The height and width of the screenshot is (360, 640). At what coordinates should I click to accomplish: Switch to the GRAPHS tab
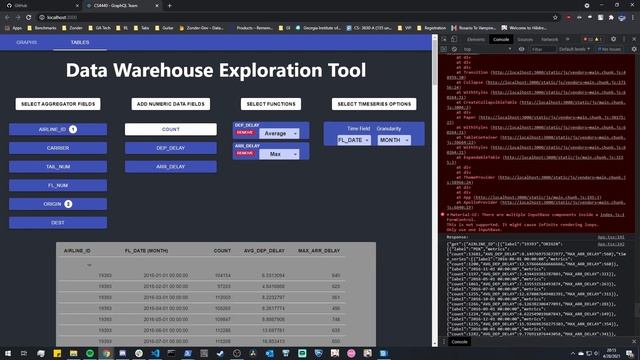point(27,42)
